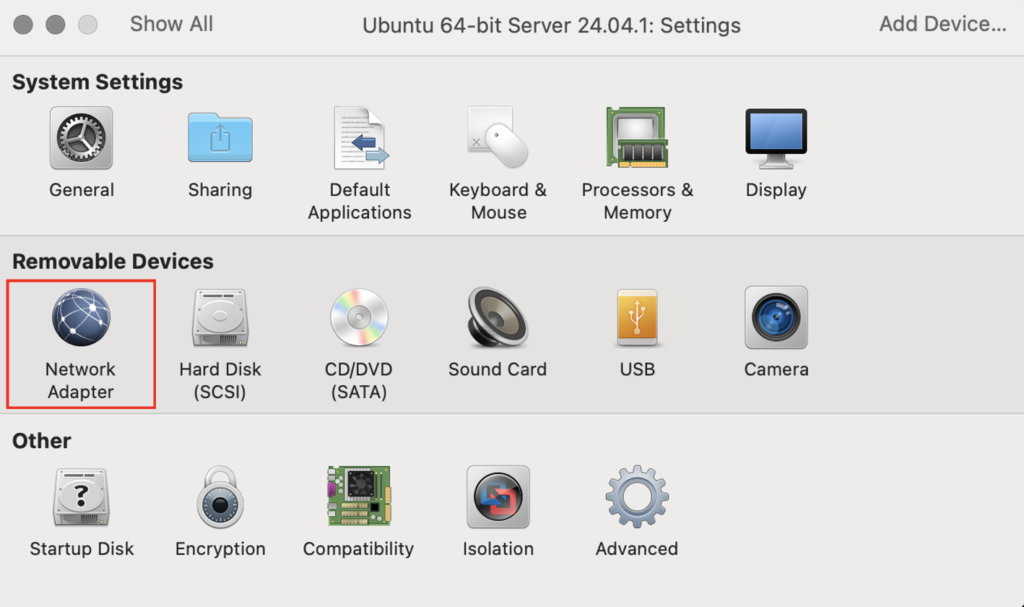Click Add Device… in the title bar

[942, 24]
